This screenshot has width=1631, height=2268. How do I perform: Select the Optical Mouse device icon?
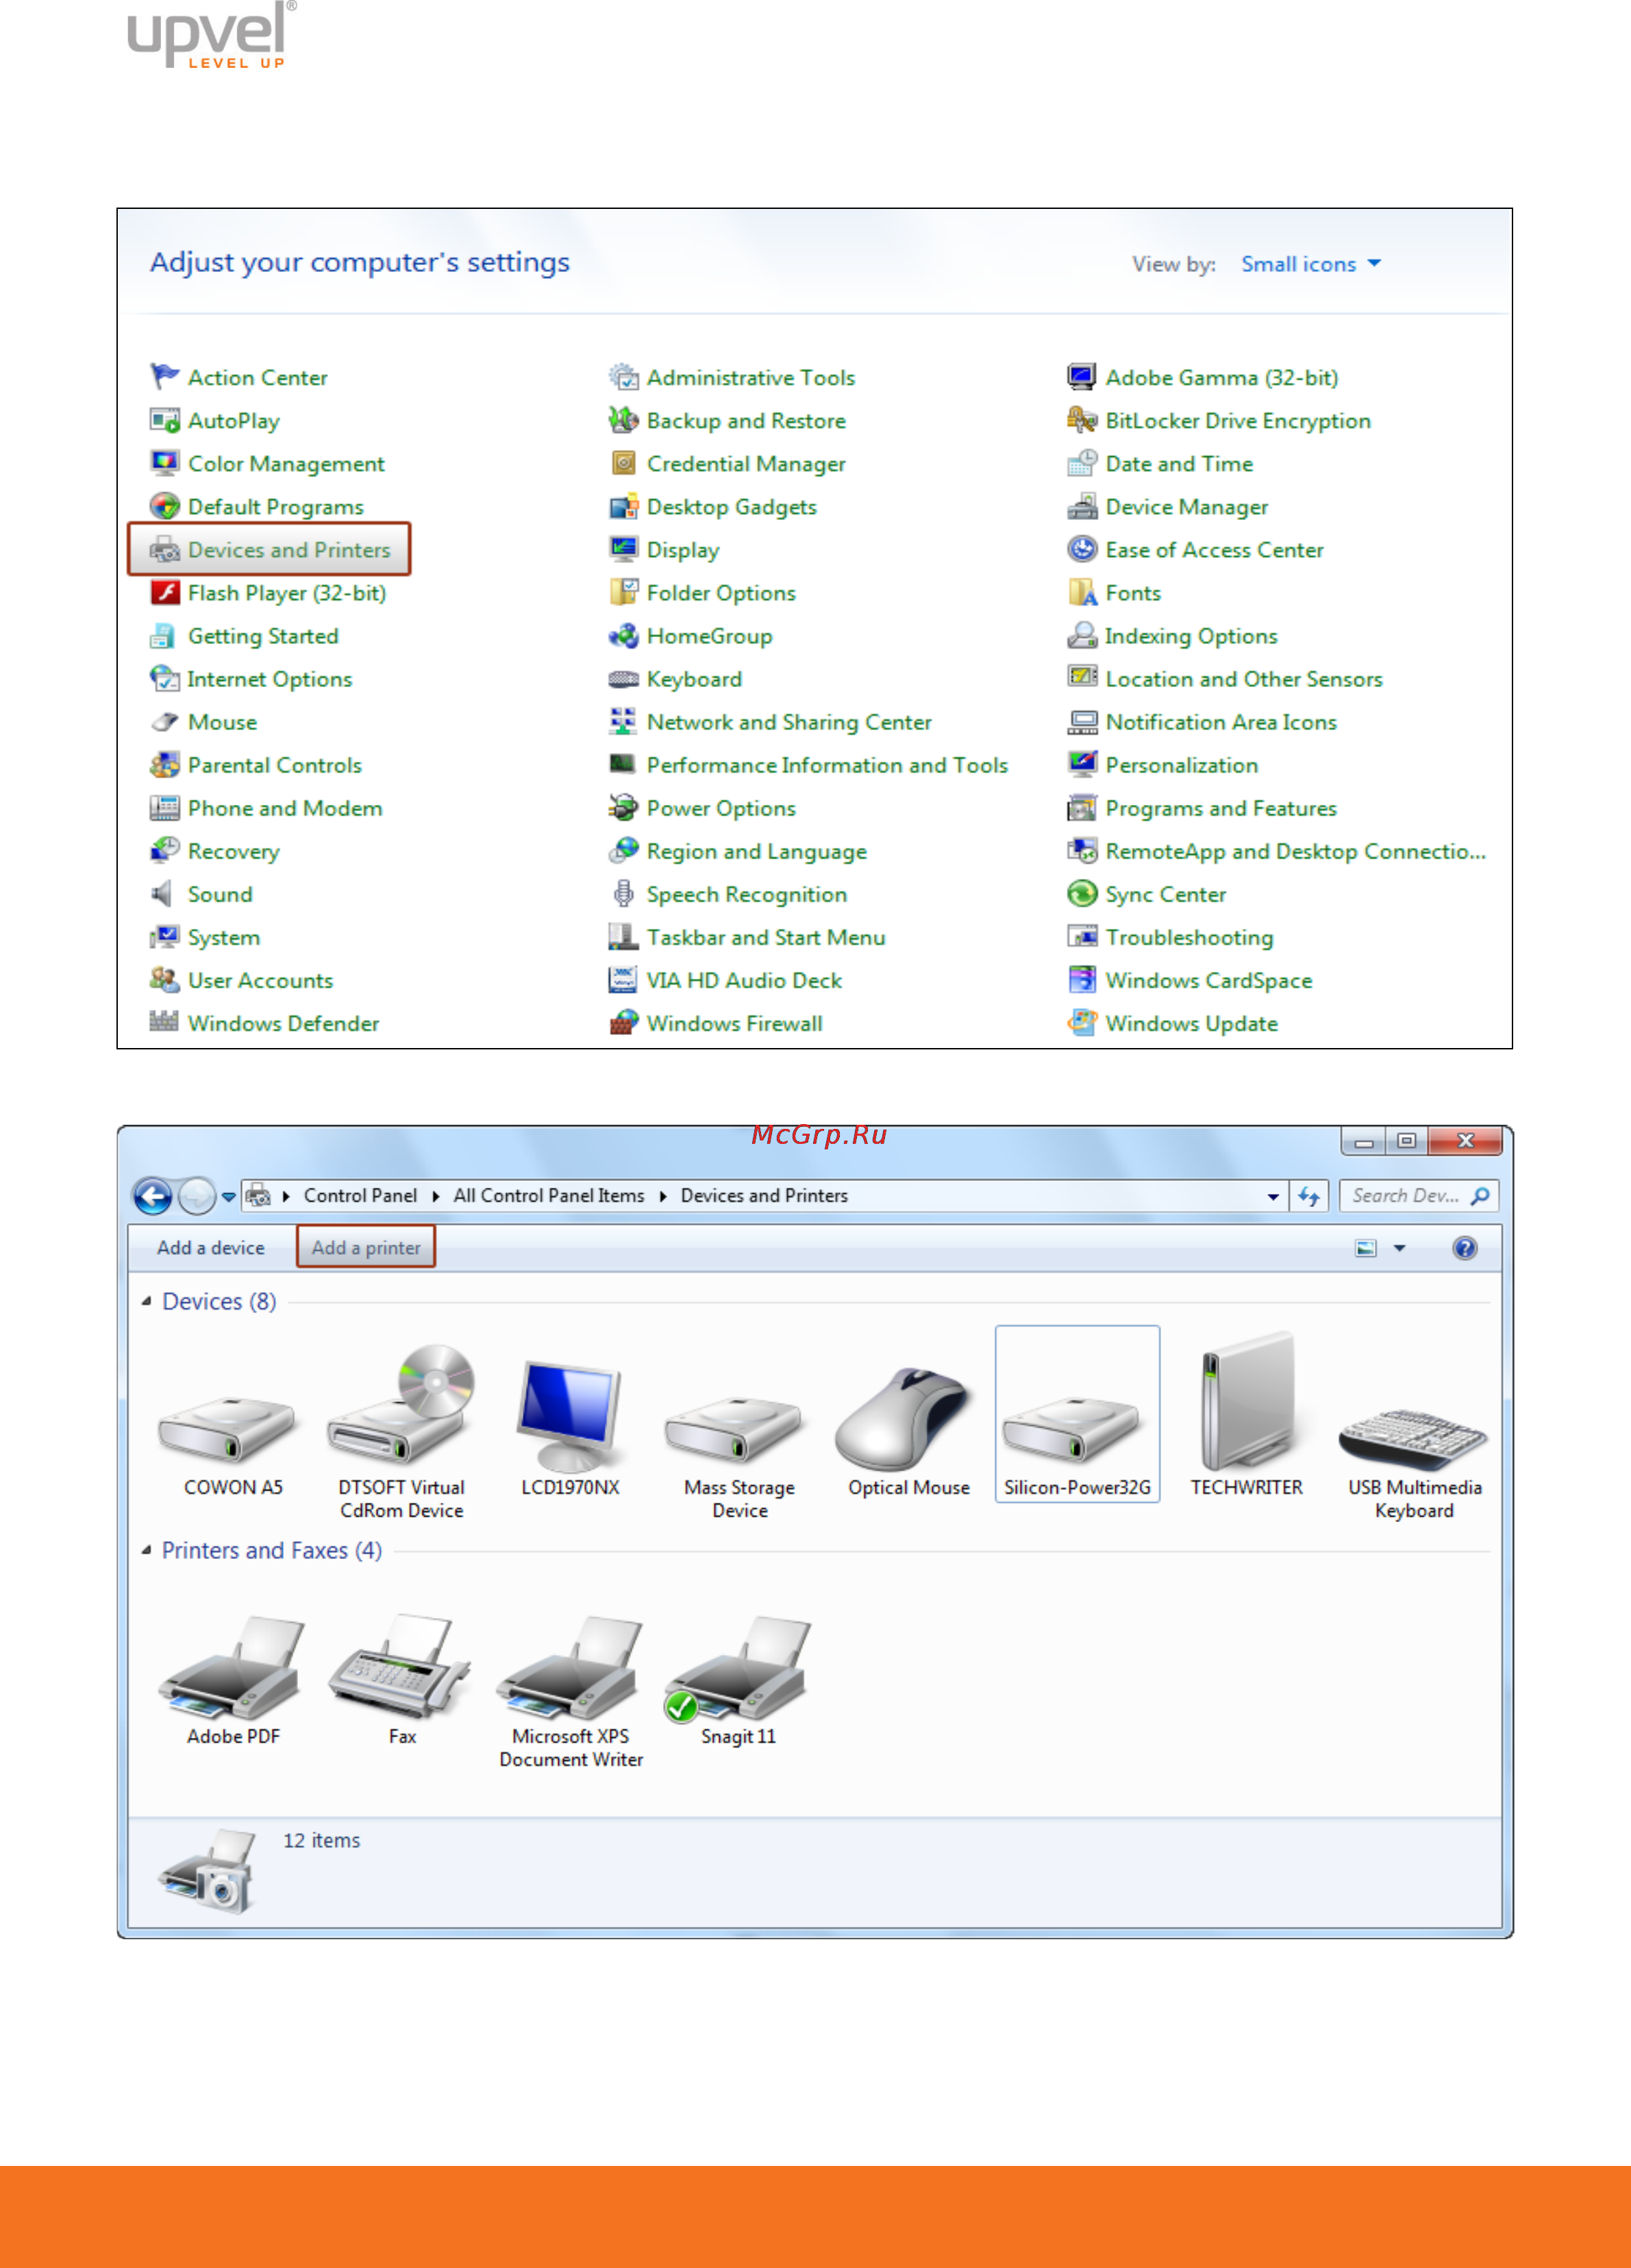(905, 1418)
